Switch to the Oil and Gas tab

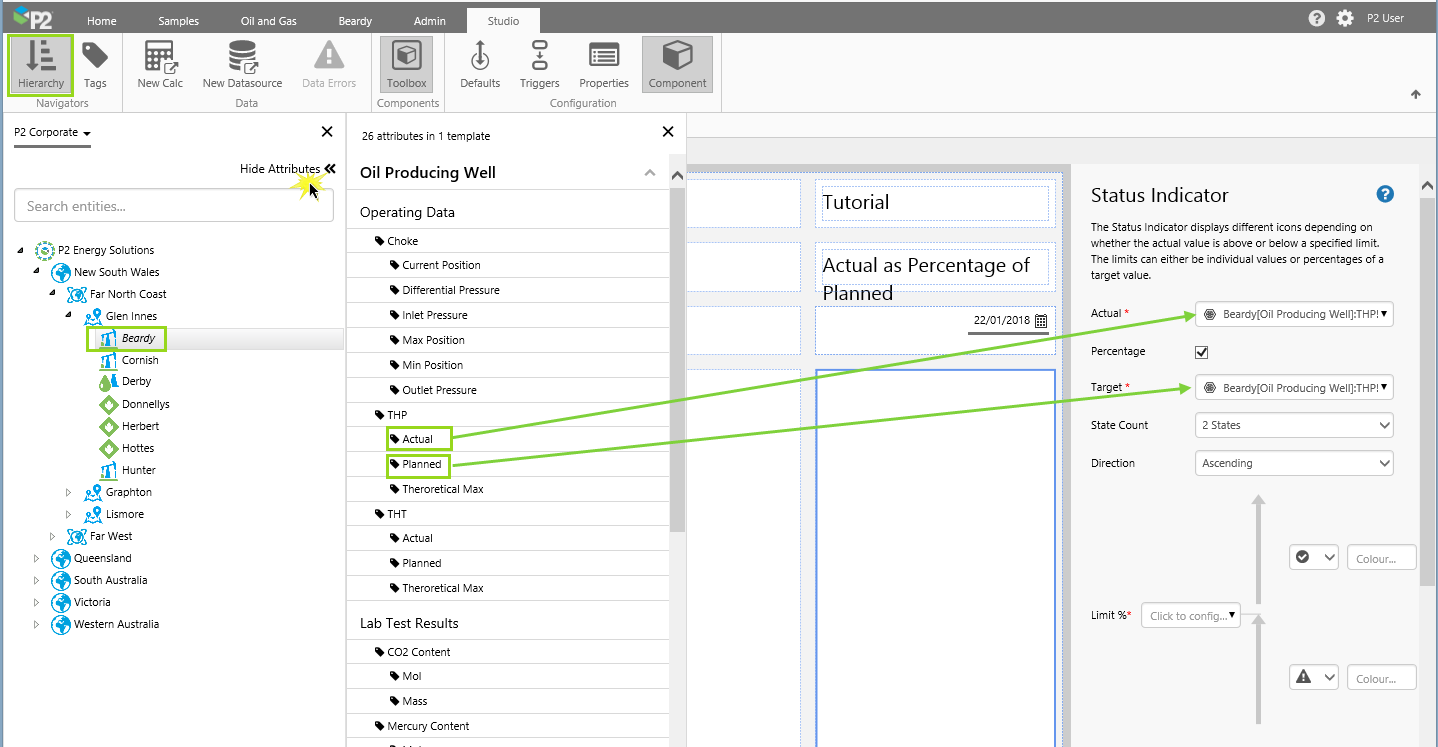point(269,21)
